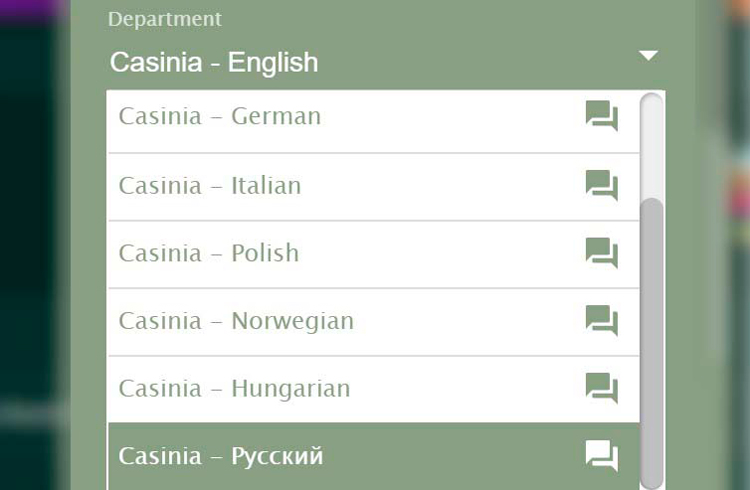The image size is (750, 490).
Task: Click chat icon beside Casinia – Русский
Action: click(601, 456)
